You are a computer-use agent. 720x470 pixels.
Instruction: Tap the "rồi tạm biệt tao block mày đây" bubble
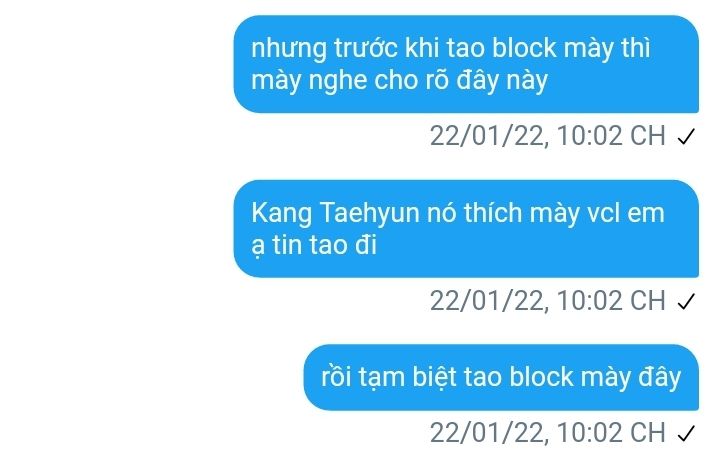[x=501, y=377]
